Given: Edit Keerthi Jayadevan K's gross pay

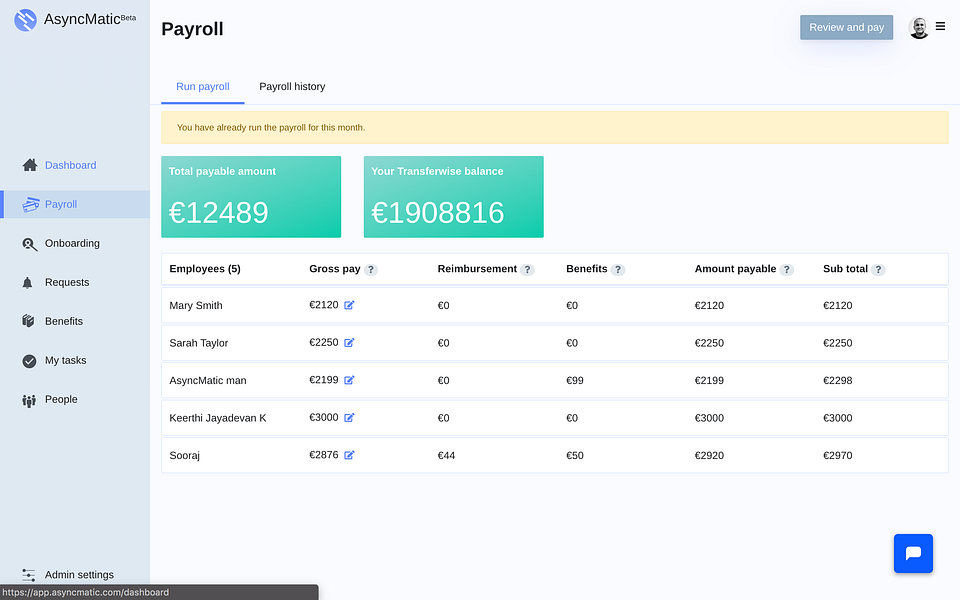Looking at the screenshot, I should [x=349, y=418].
